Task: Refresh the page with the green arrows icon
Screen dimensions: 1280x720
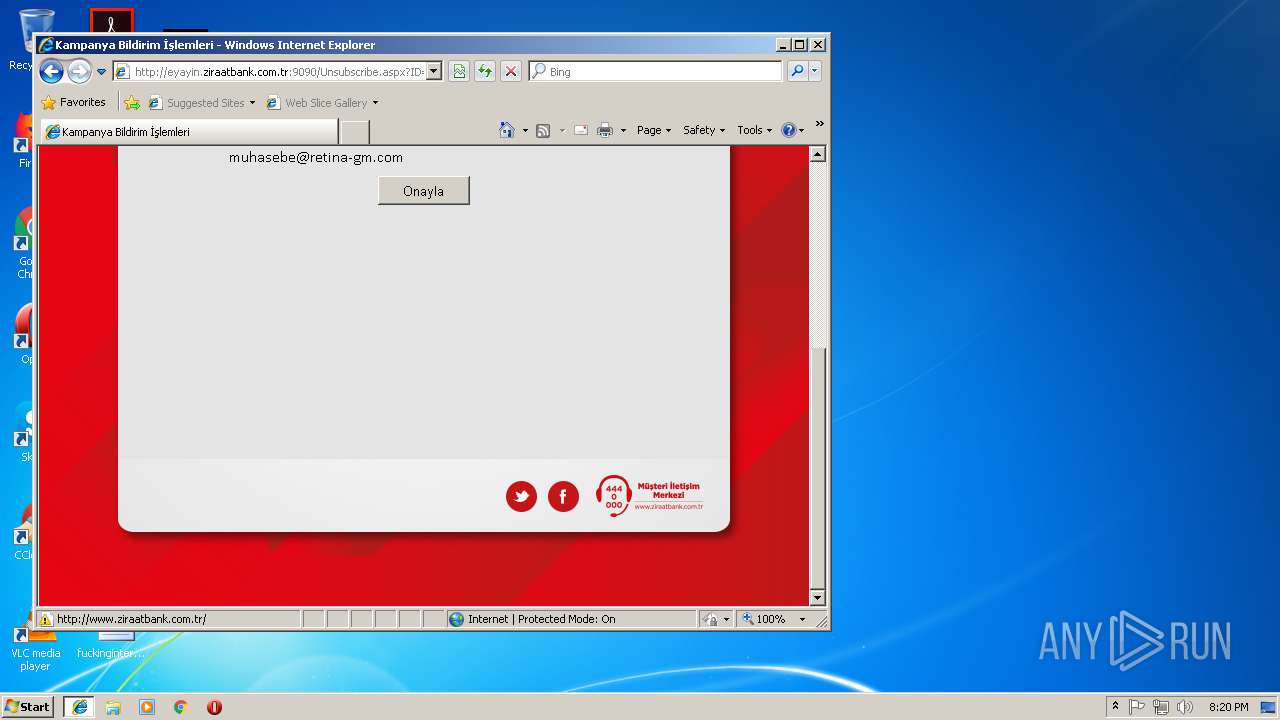Action: coord(485,71)
